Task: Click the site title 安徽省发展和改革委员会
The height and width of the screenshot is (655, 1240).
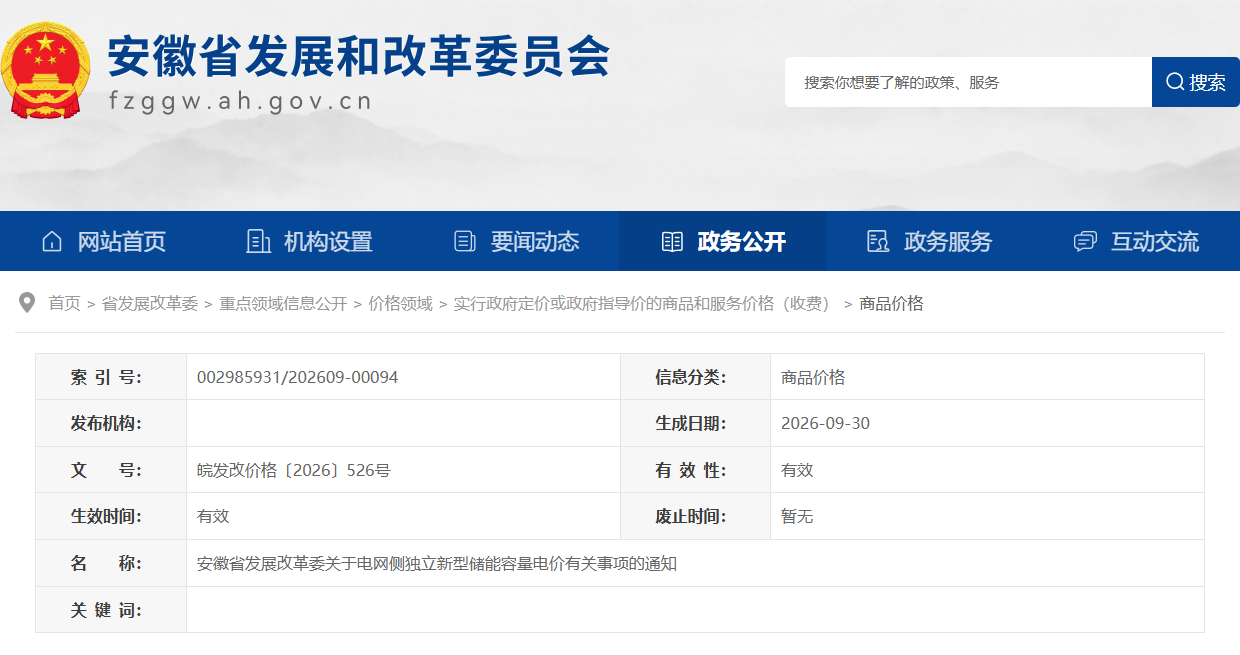Action: [358, 57]
